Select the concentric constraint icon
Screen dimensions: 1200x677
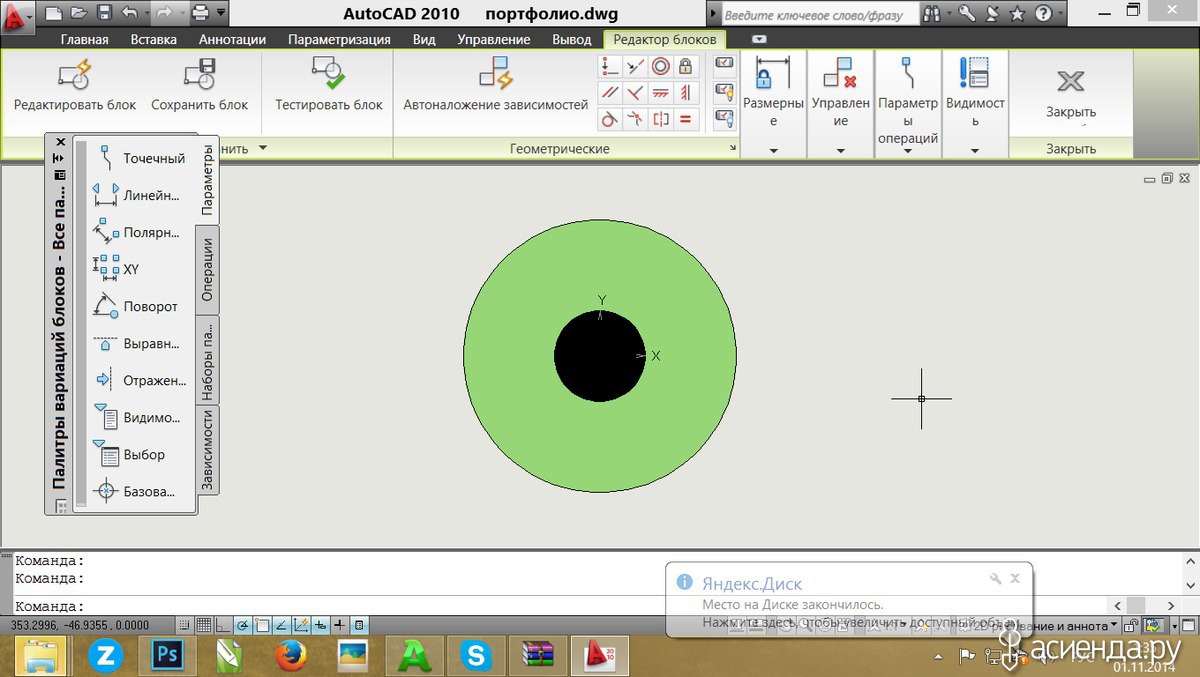(661, 67)
